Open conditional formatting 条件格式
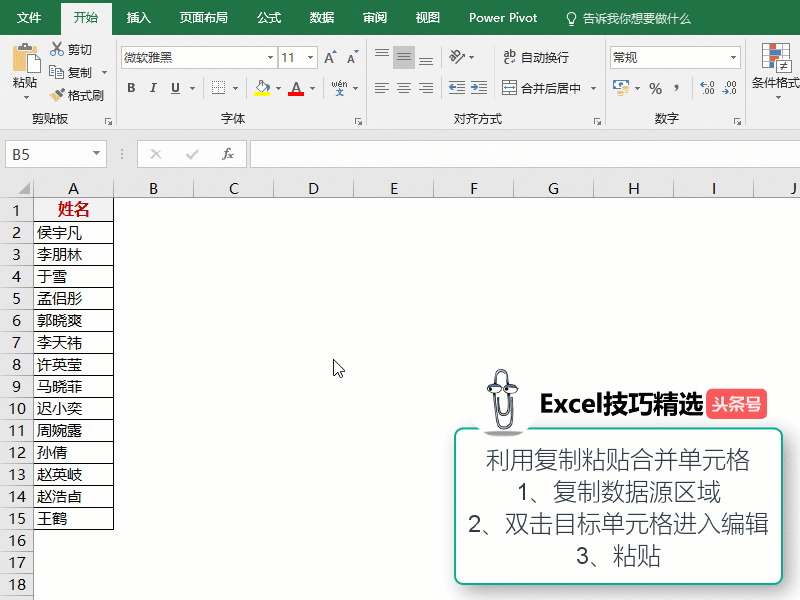Screen dimensions: 800x600 click(776, 71)
